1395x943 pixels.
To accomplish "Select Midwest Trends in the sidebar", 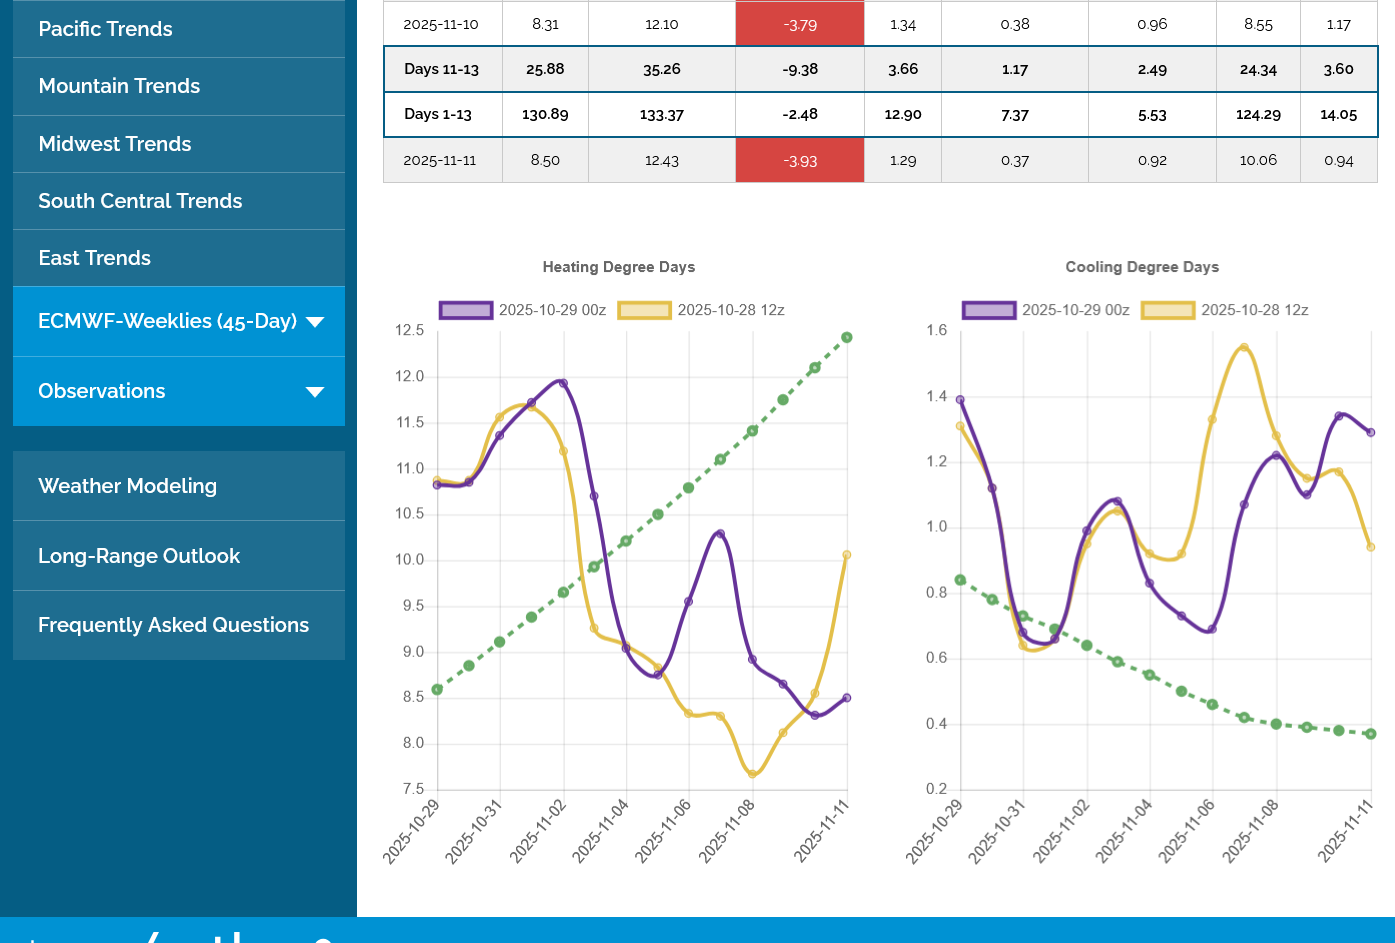I will (x=114, y=144).
